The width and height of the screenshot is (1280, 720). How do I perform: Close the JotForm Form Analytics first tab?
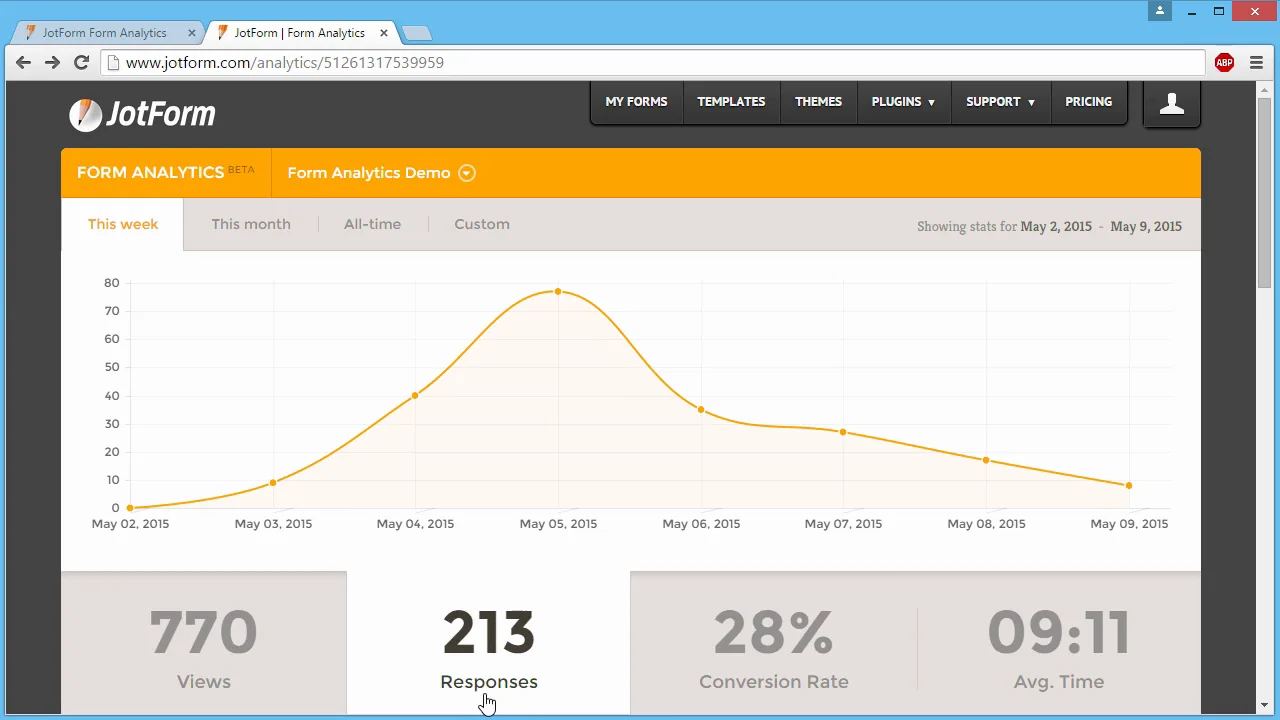click(192, 33)
